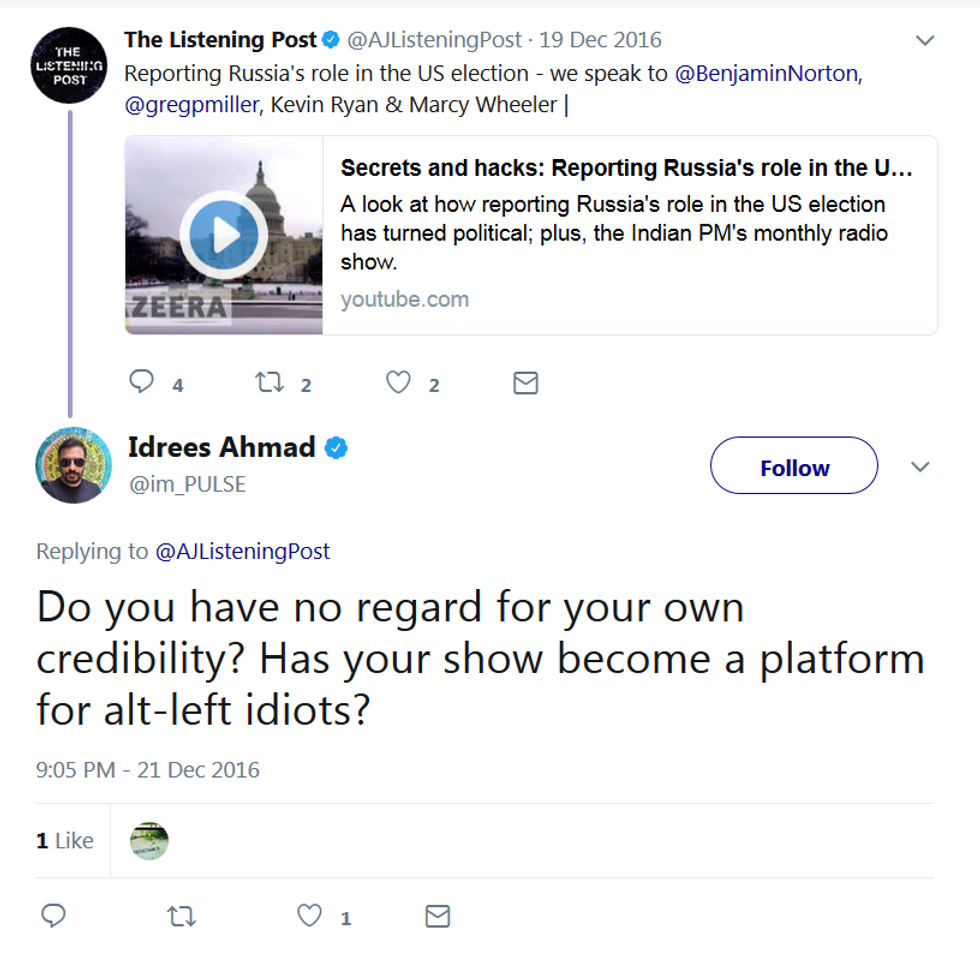
Task: View avatar of user who liked tweet
Action: [x=149, y=841]
